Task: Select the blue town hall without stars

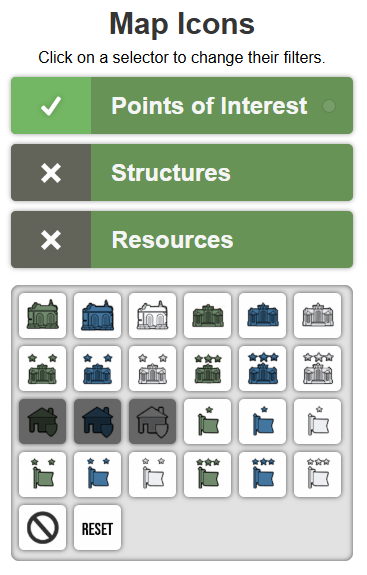Action: tap(263, 315)
